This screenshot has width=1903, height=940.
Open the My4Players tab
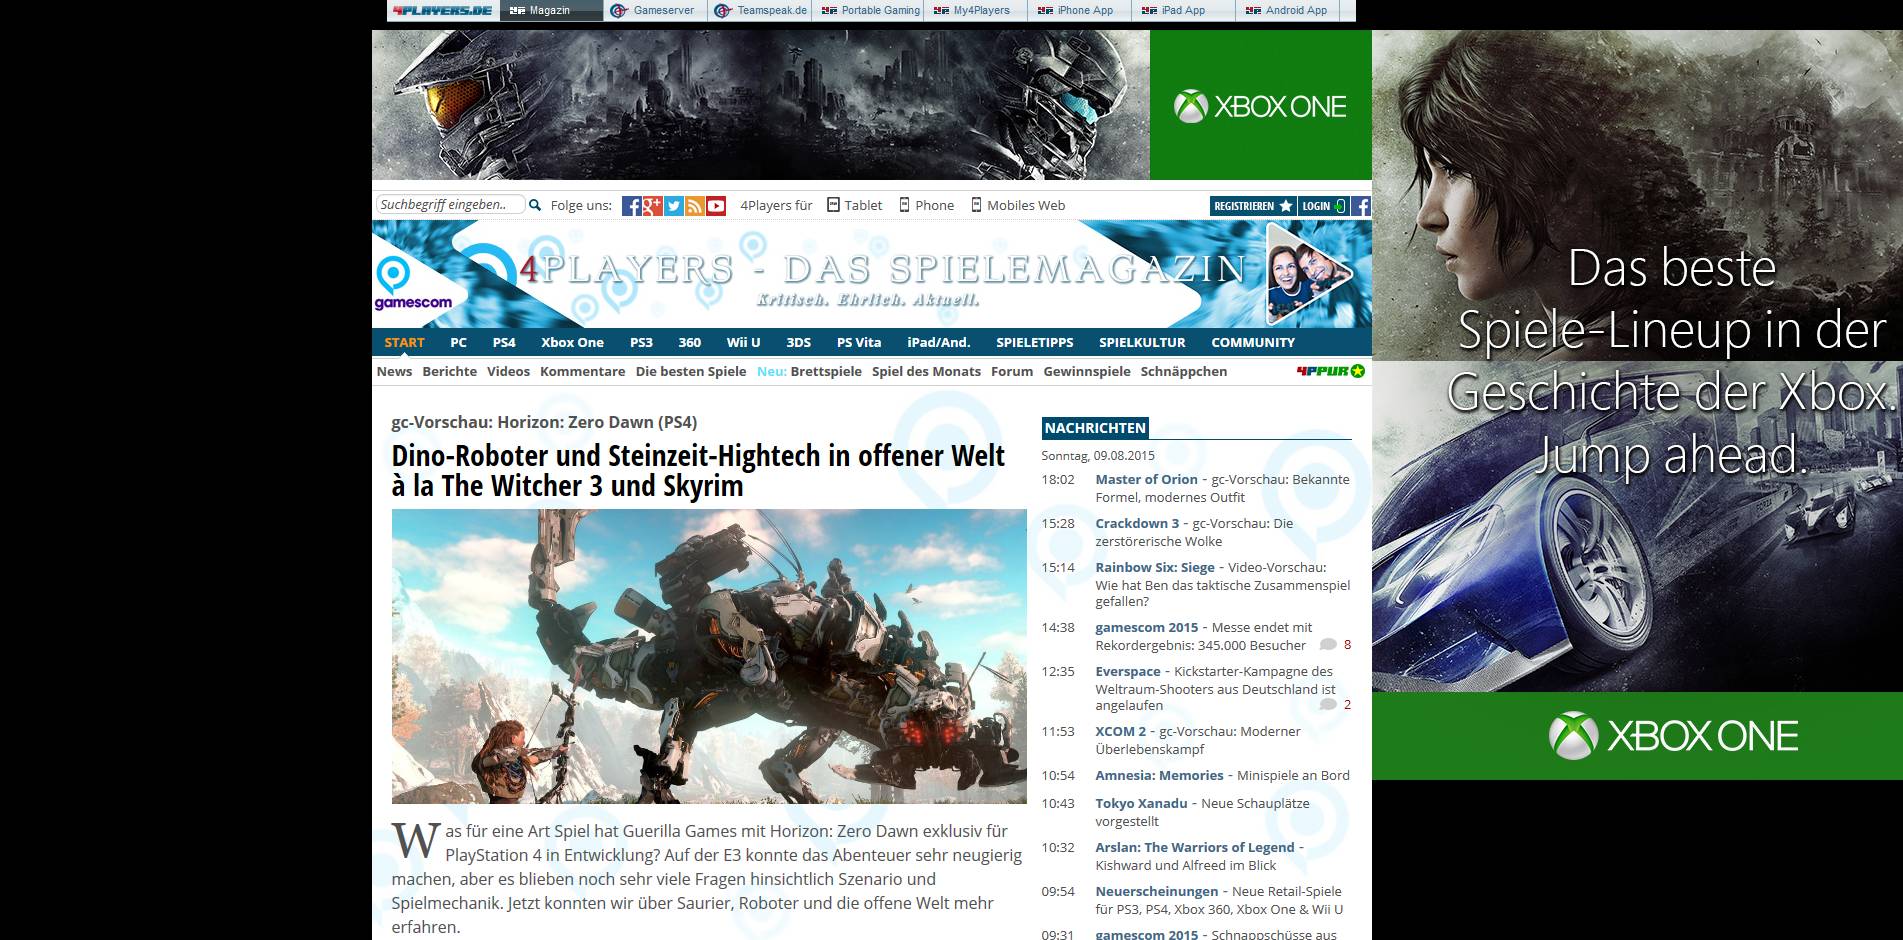click(975, 10)
